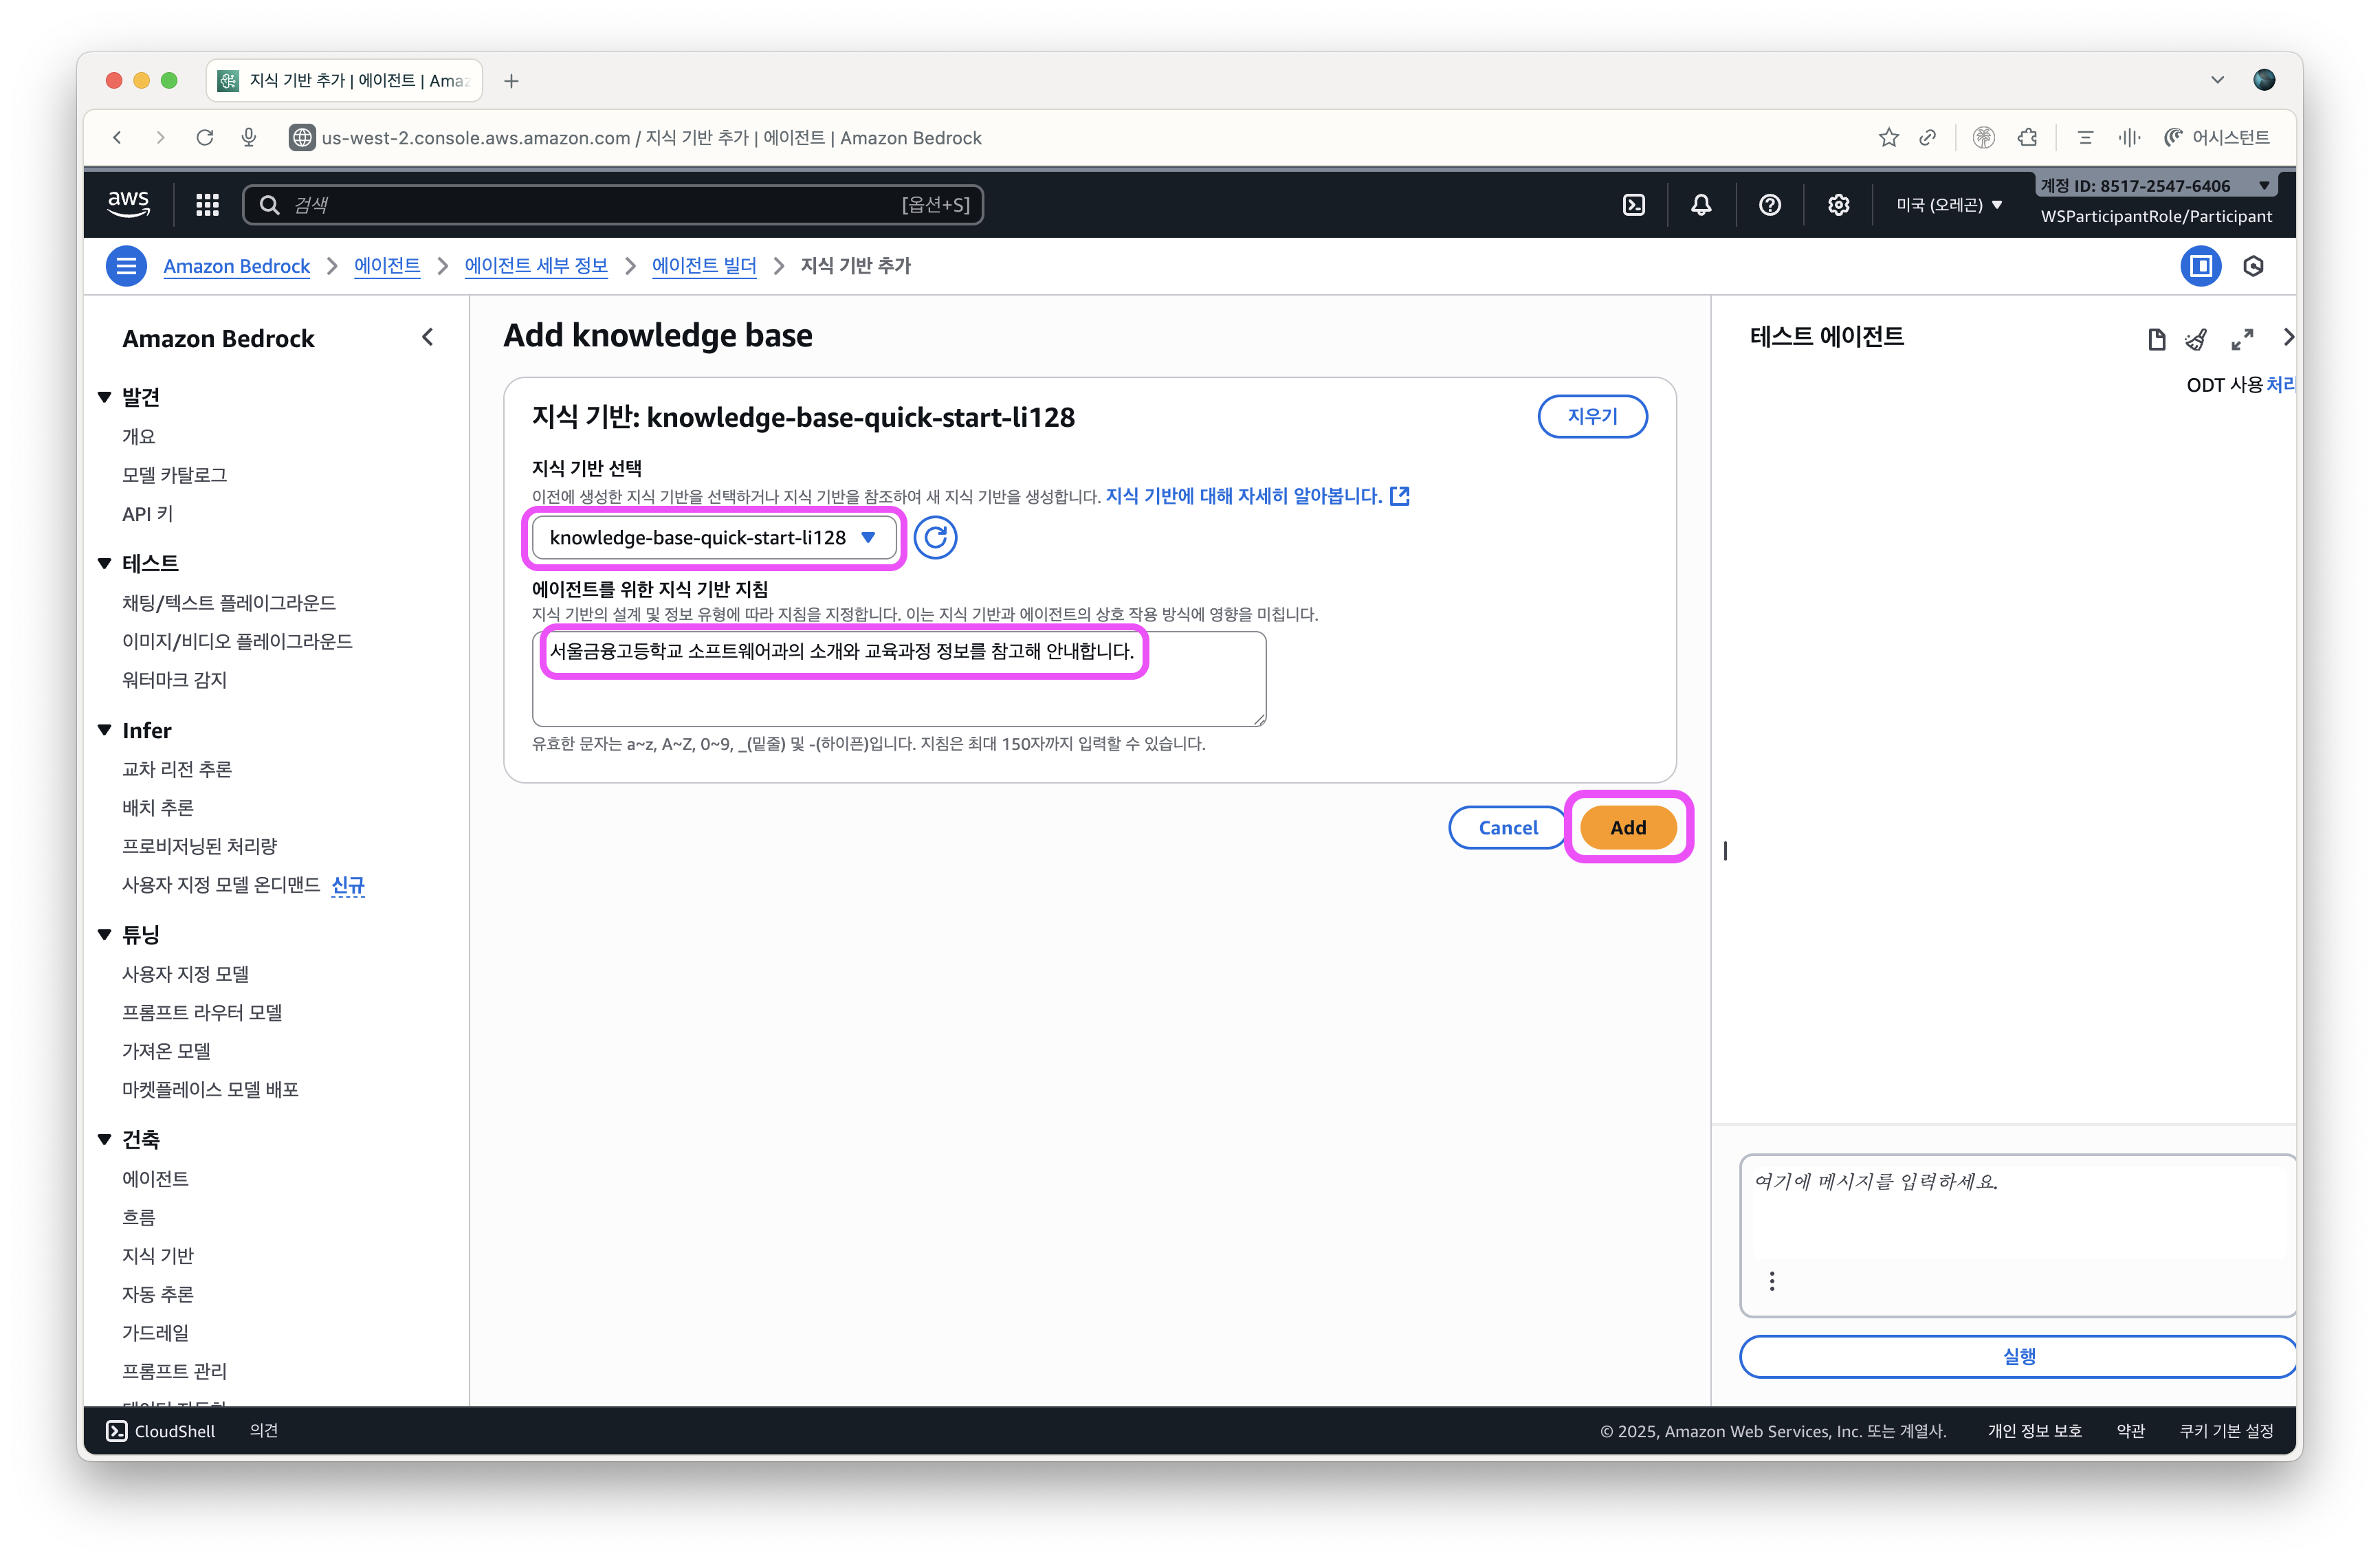Click the AWS search field
Viewport: 2380px width, 1563px height.
tap(613, 205)
